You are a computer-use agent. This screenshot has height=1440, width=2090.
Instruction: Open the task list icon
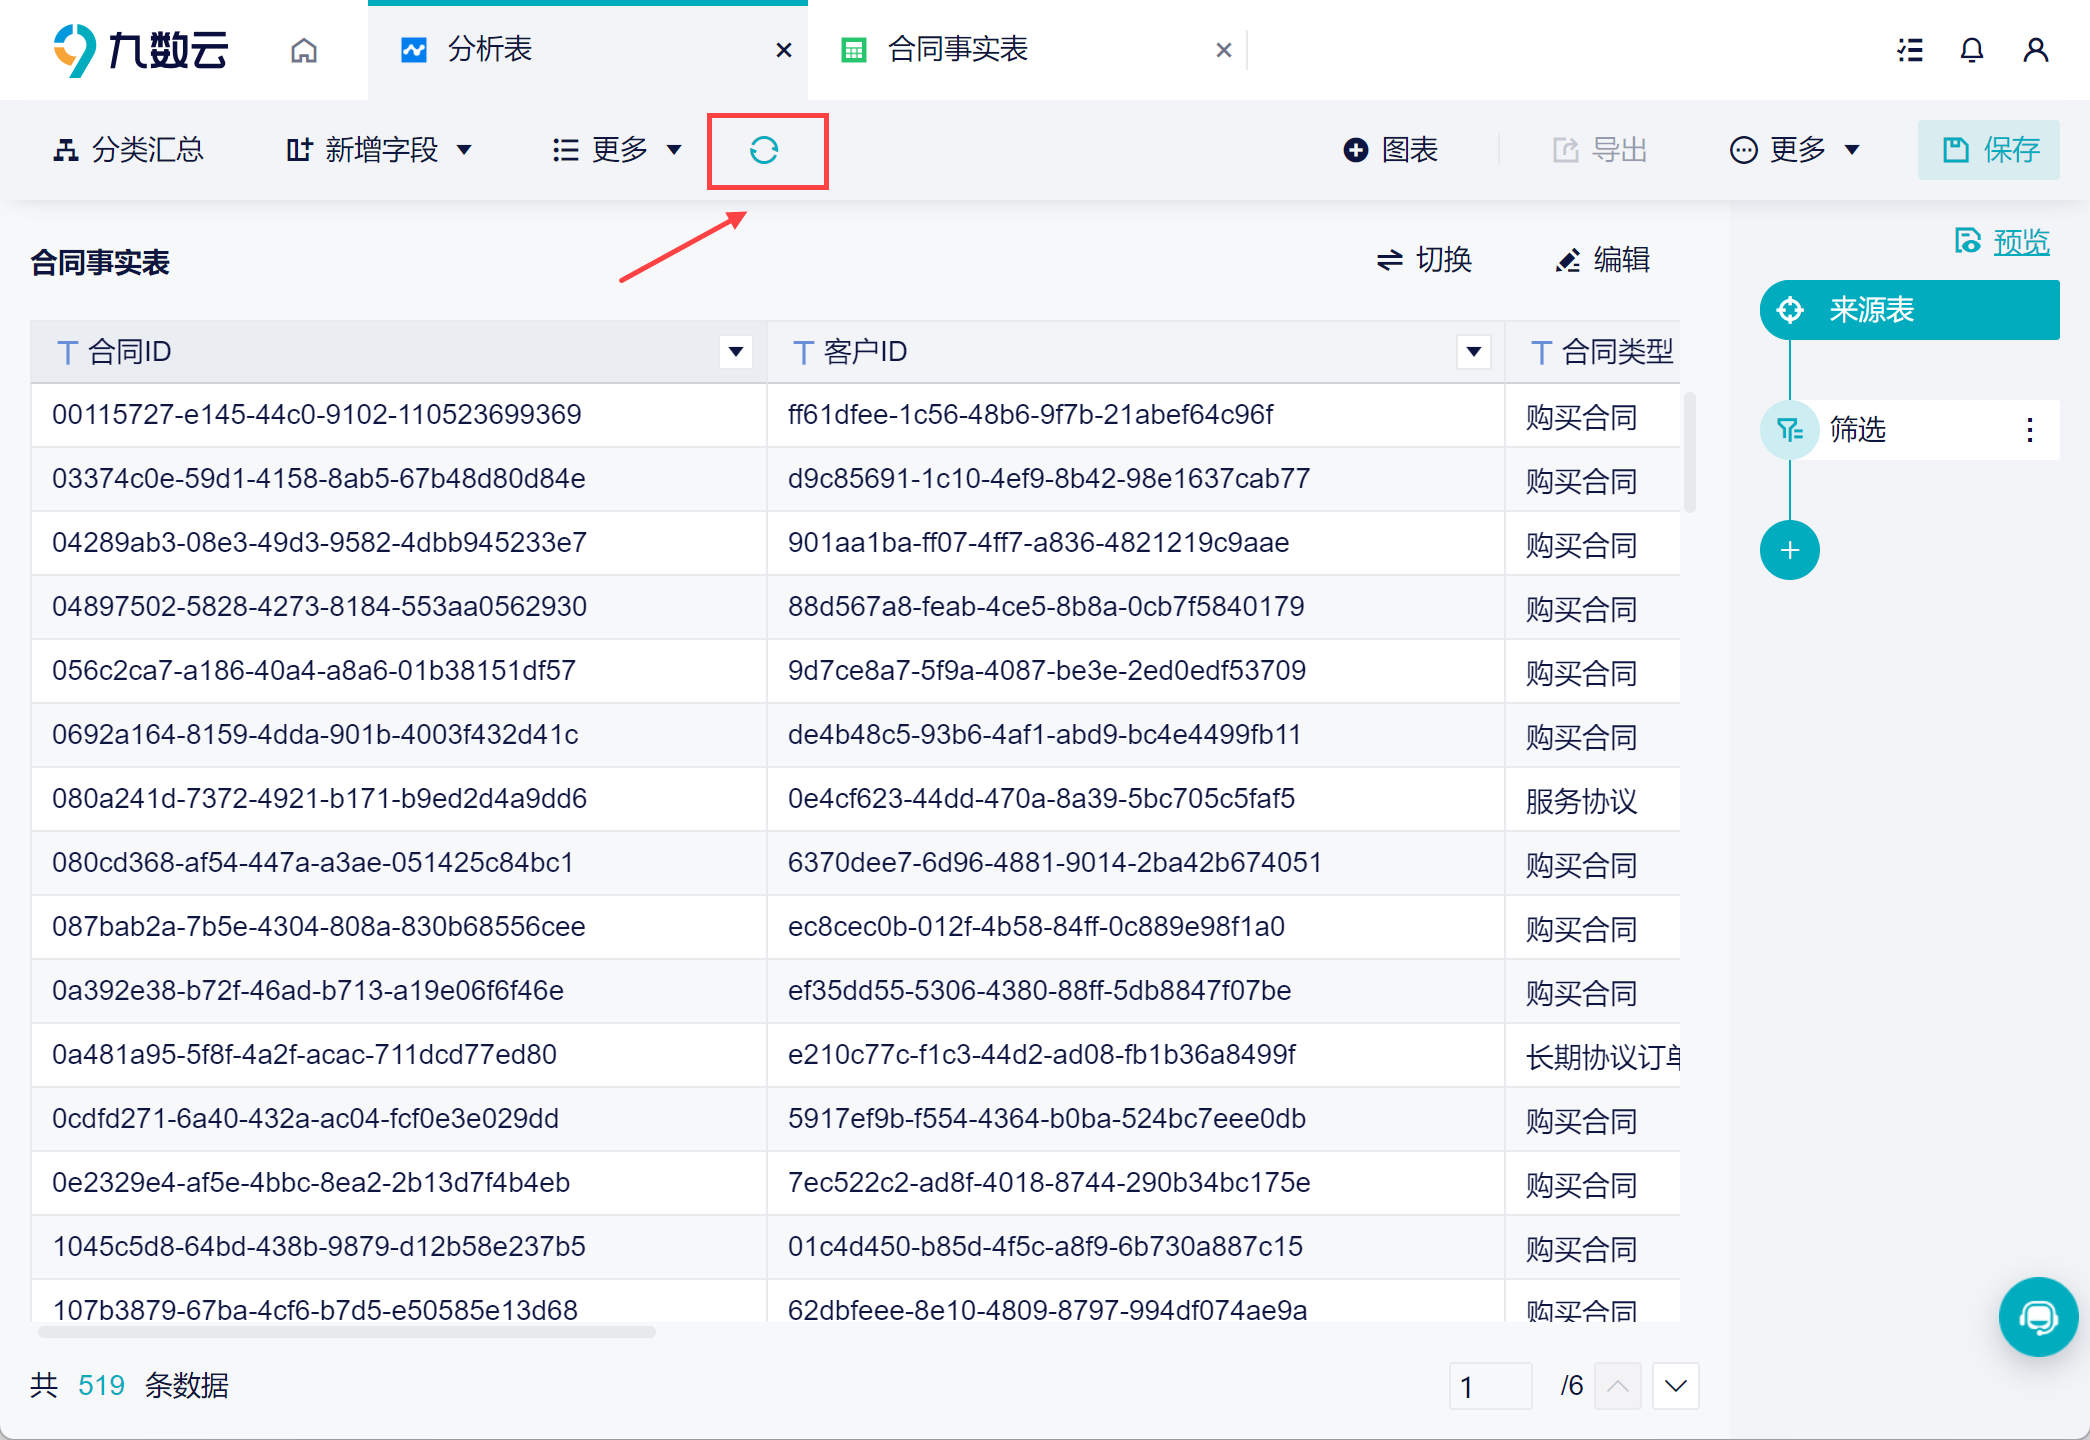click(1910, 50)
